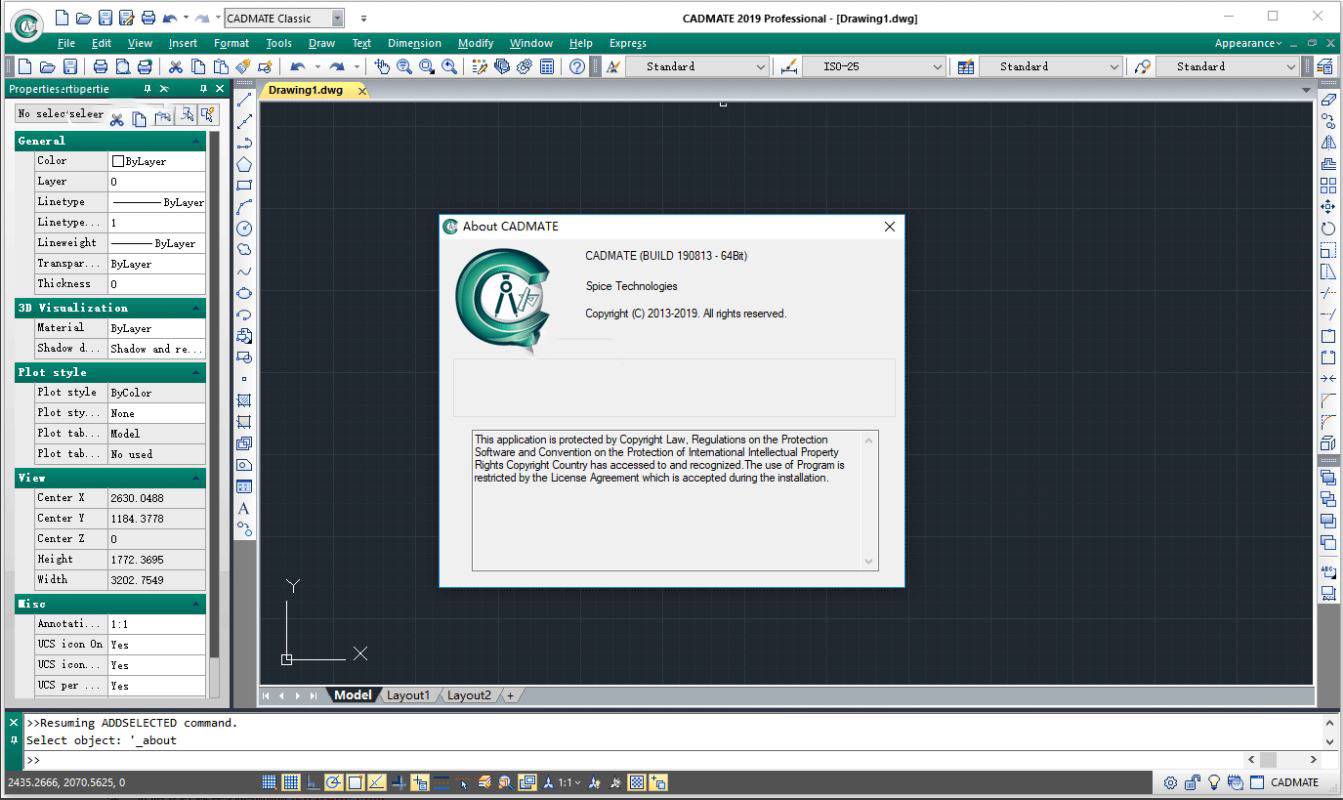Select the Circle drawing tool

244,228
